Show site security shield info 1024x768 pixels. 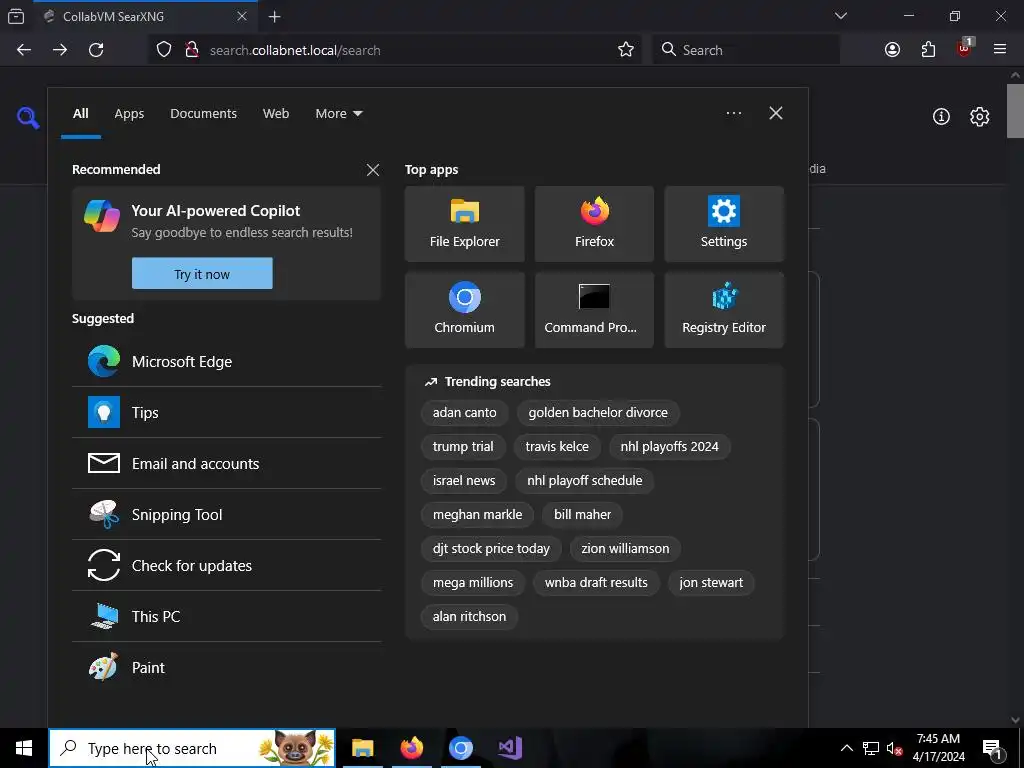164,50
